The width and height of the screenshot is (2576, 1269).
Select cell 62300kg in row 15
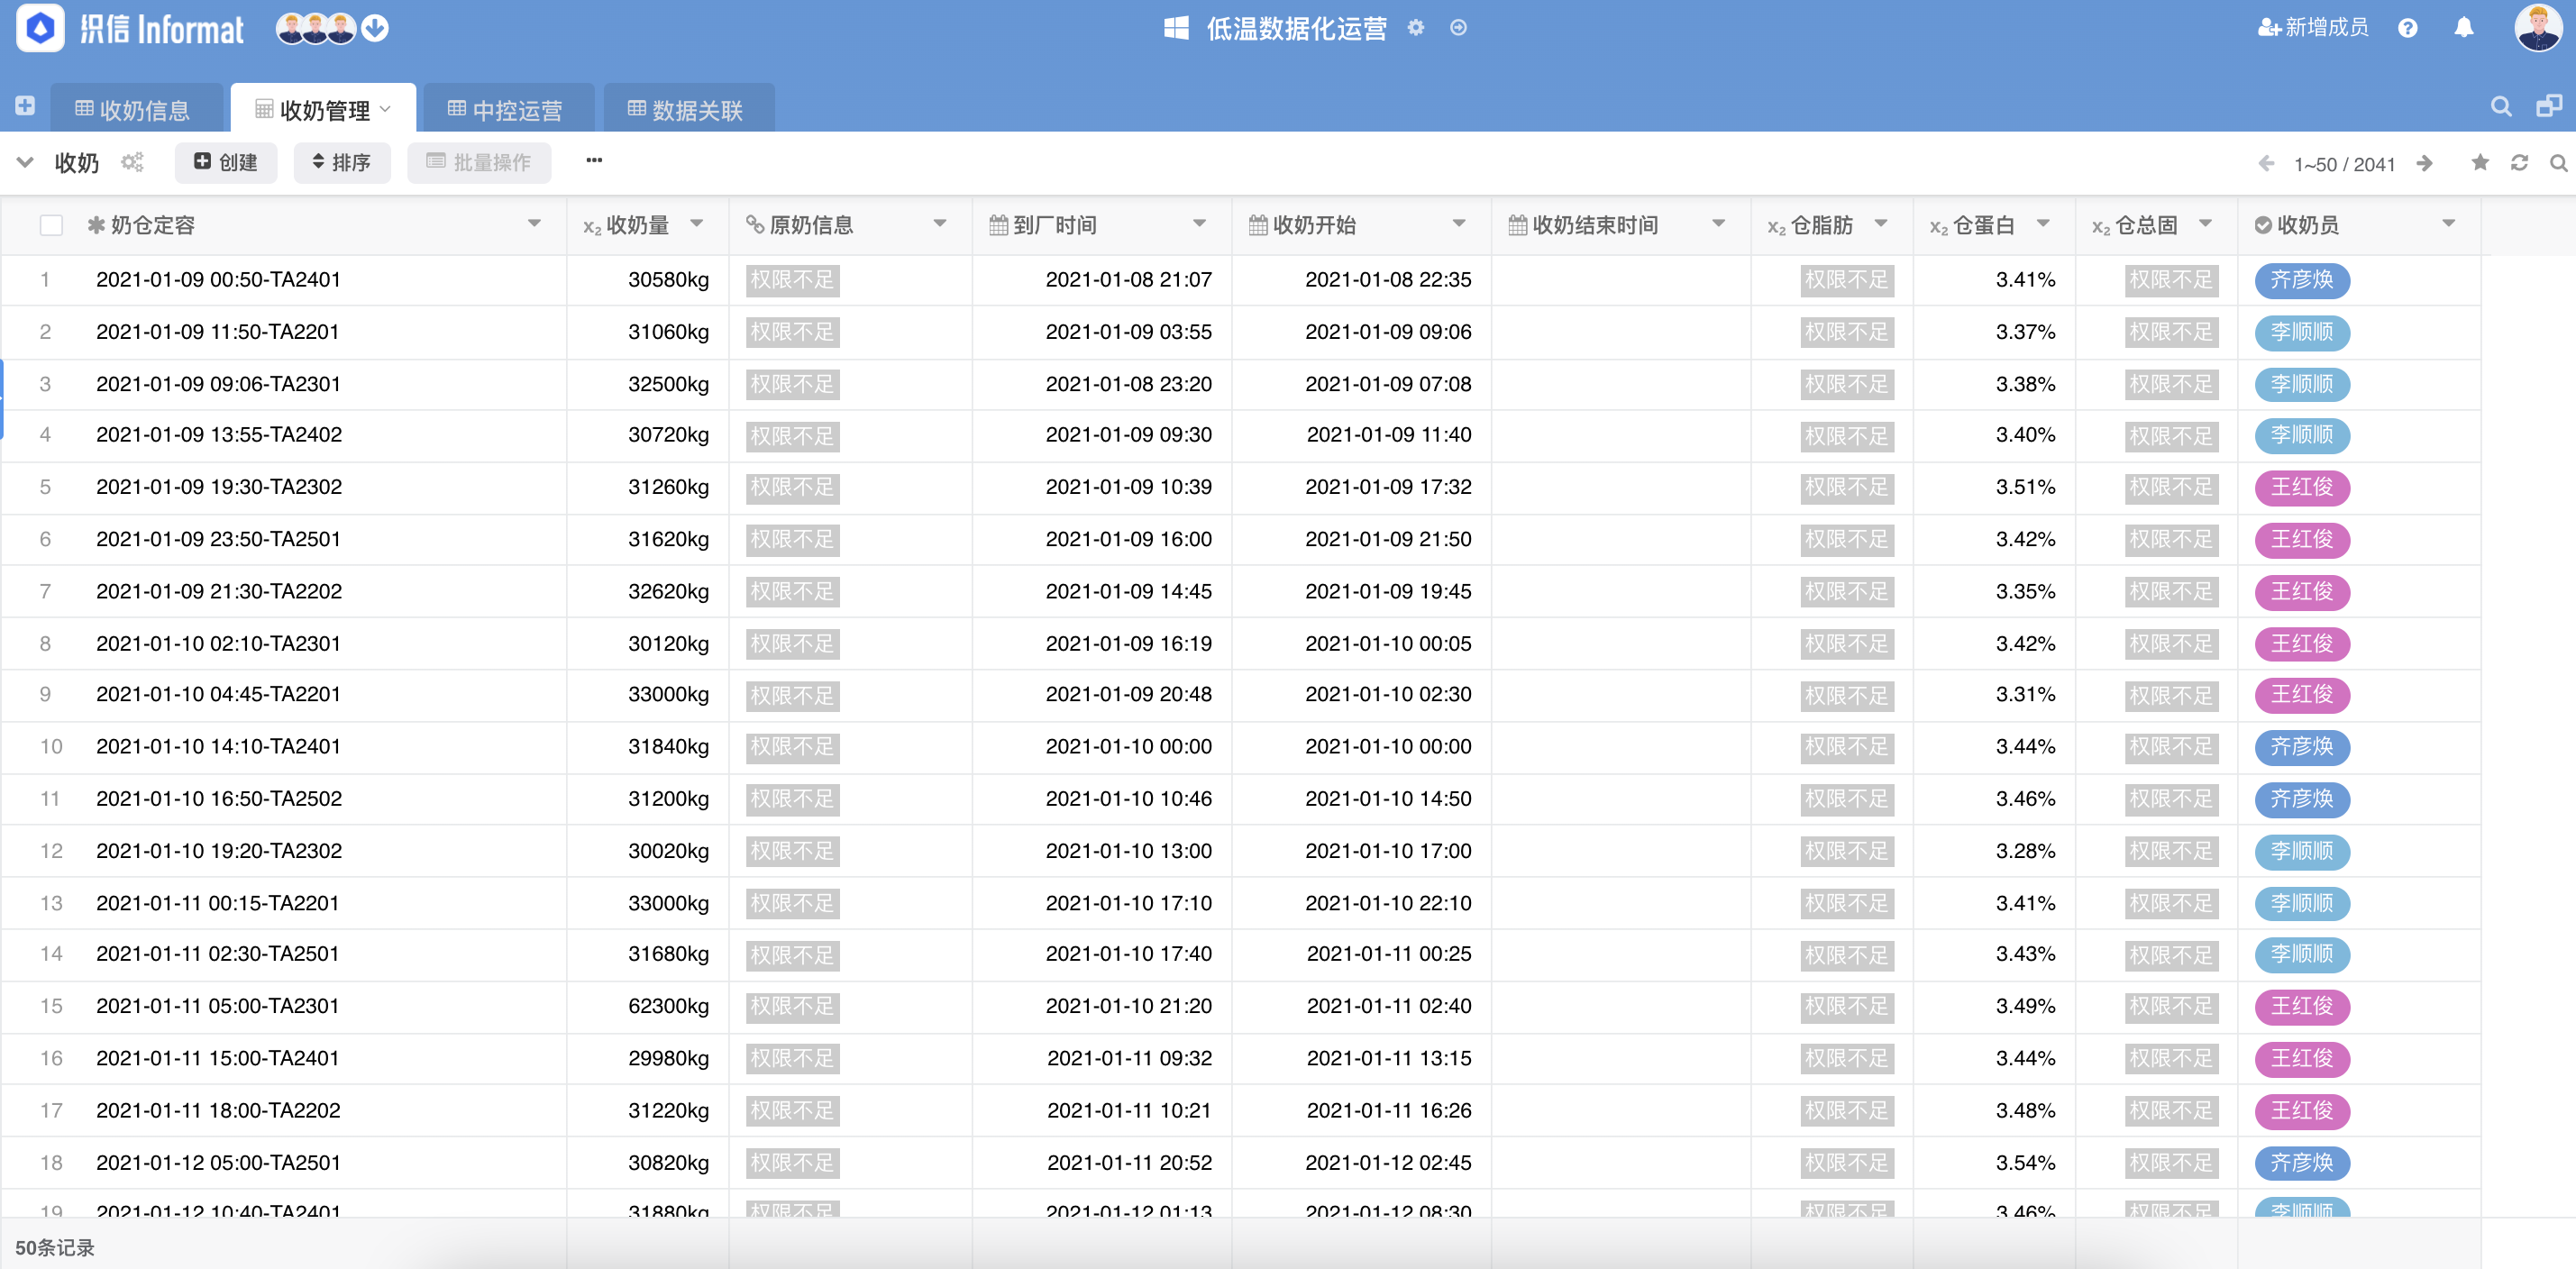tap(668, 1006)
